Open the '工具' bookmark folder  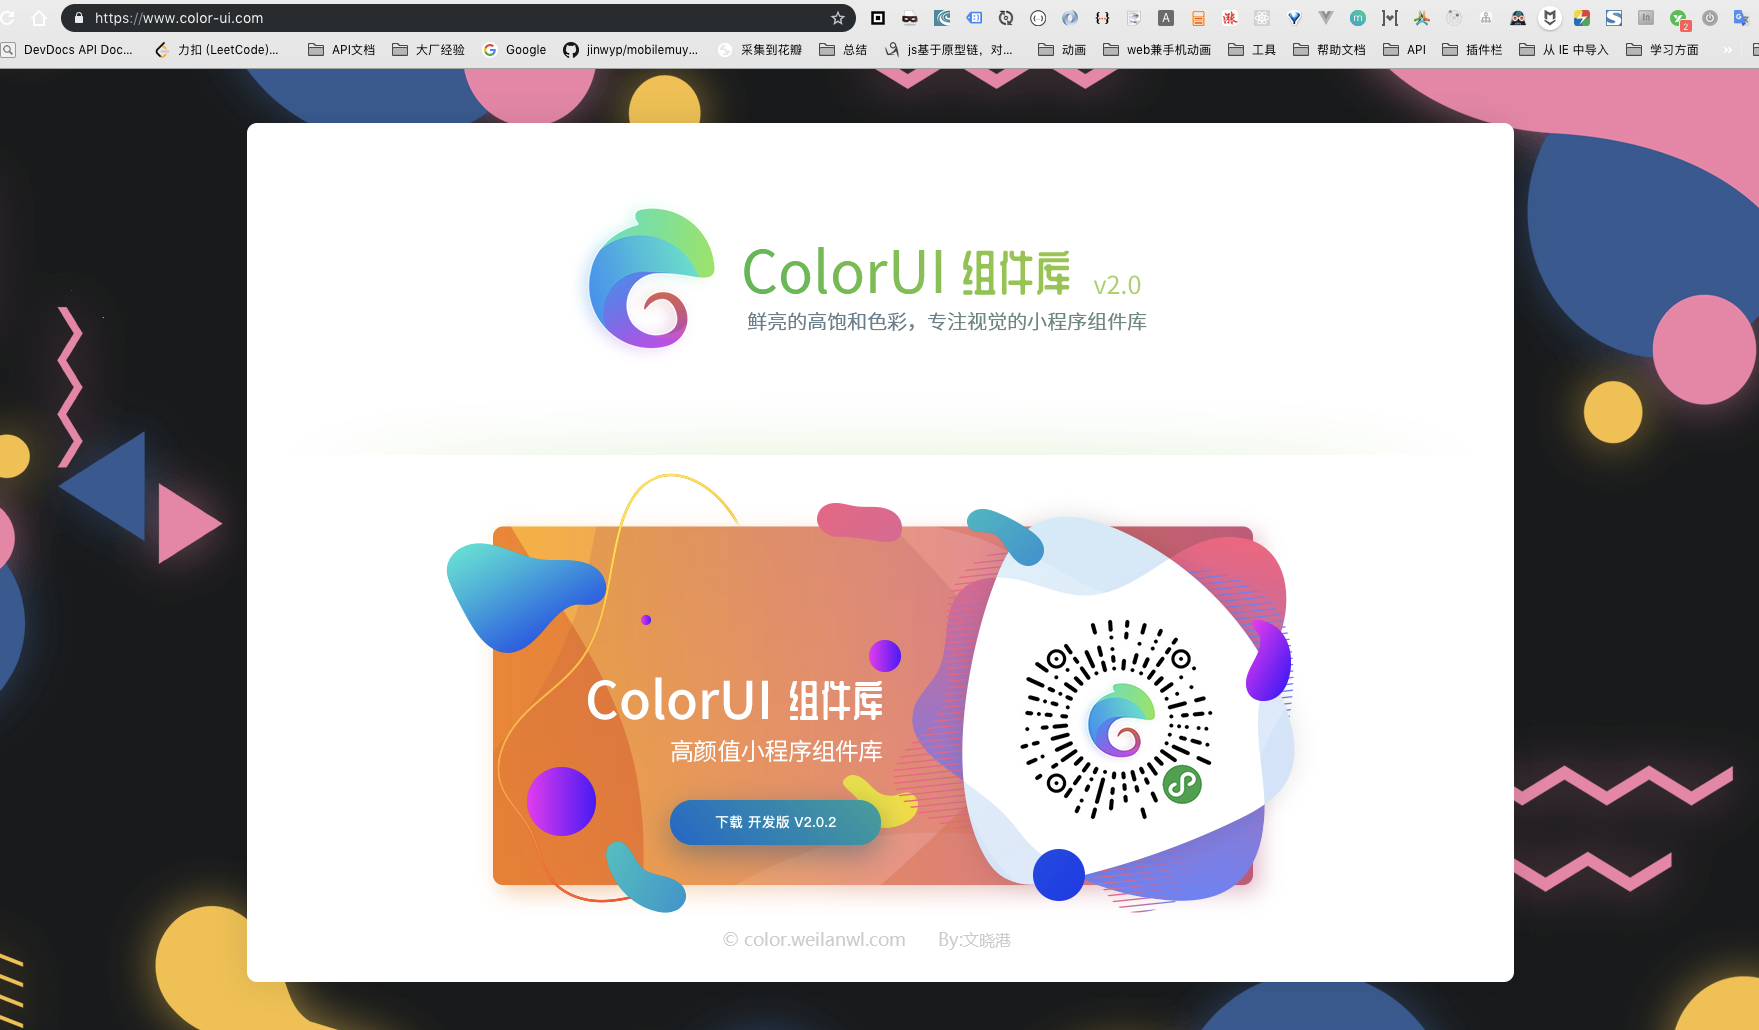(x=1252, y=50)
